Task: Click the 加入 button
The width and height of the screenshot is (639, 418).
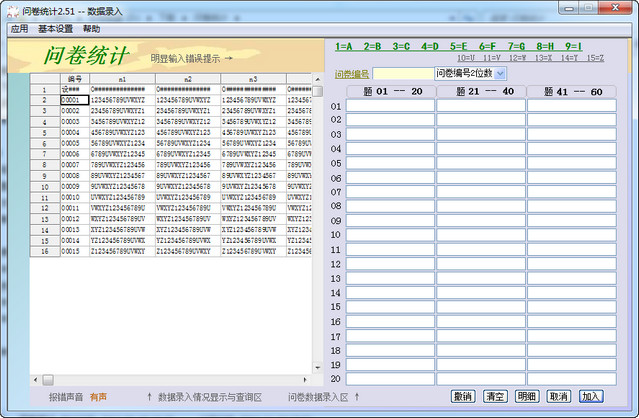Action: tap(590, 396)
